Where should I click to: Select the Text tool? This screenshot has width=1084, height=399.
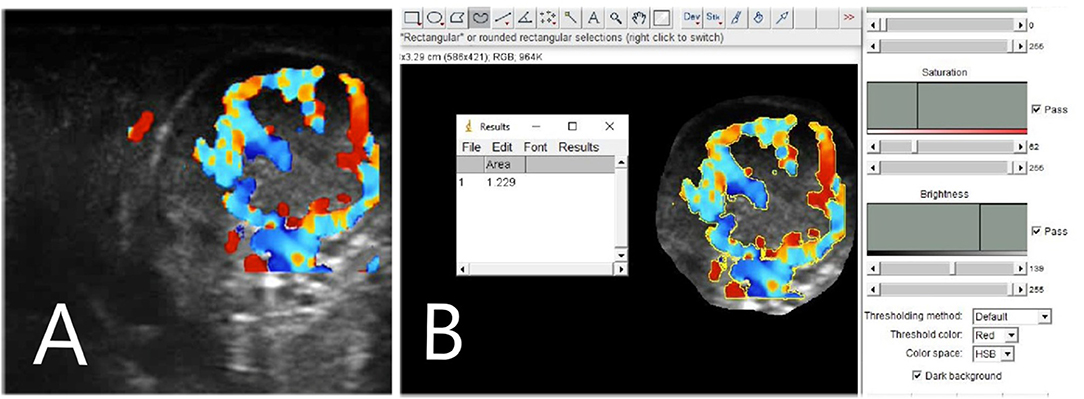pos(592,18)
